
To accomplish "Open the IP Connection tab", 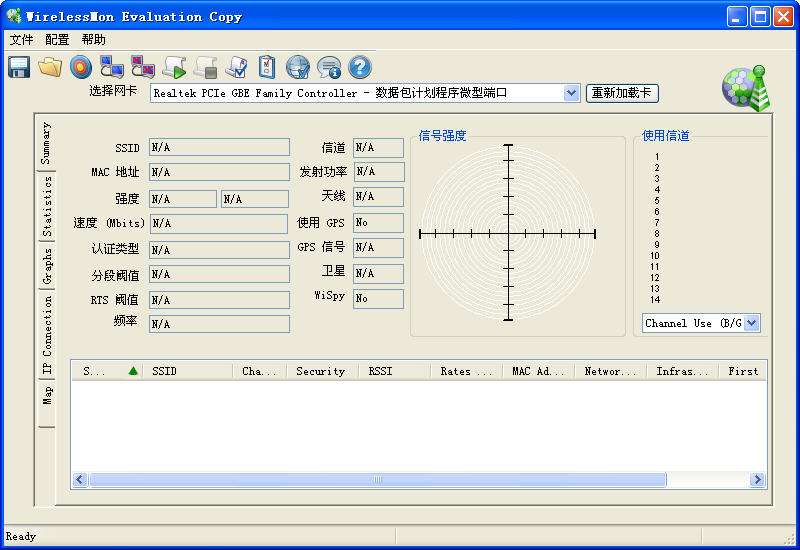I will point(46,334).
